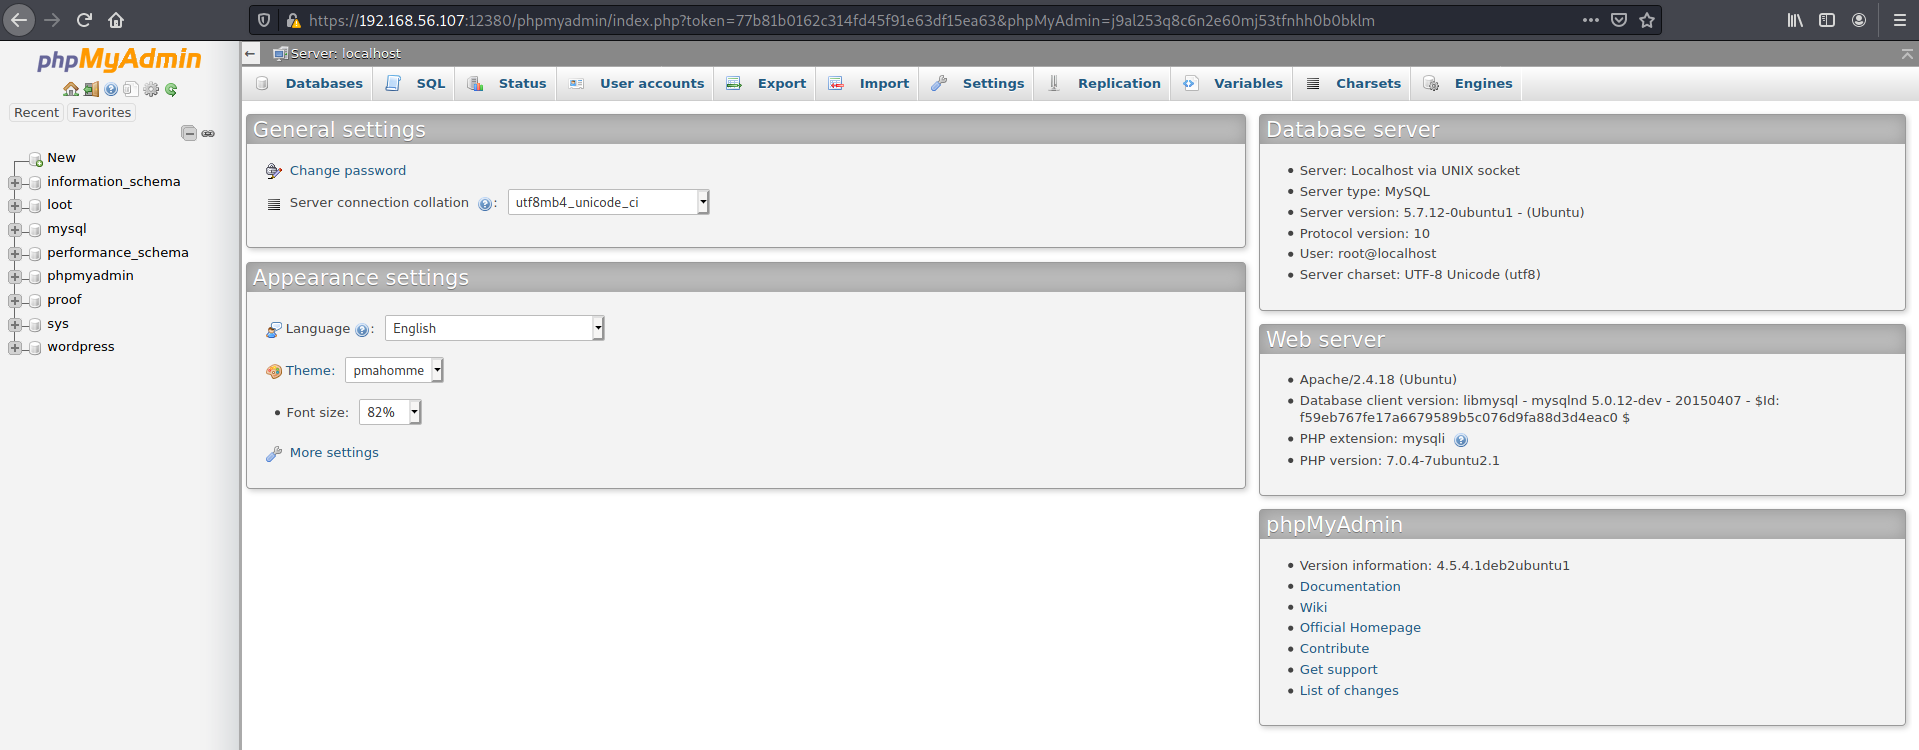Expand the loot database in tree

coord(15,206)
